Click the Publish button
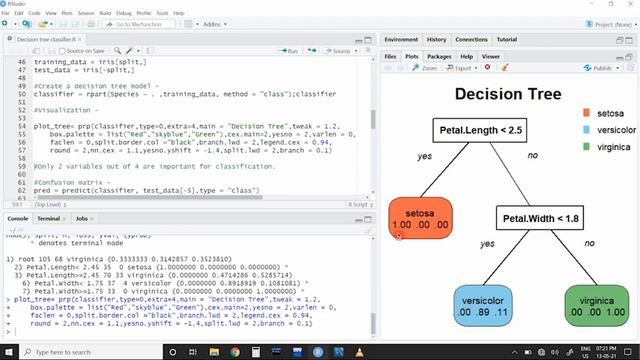Screen dimensions: 640x360 [x=598, y=68]
